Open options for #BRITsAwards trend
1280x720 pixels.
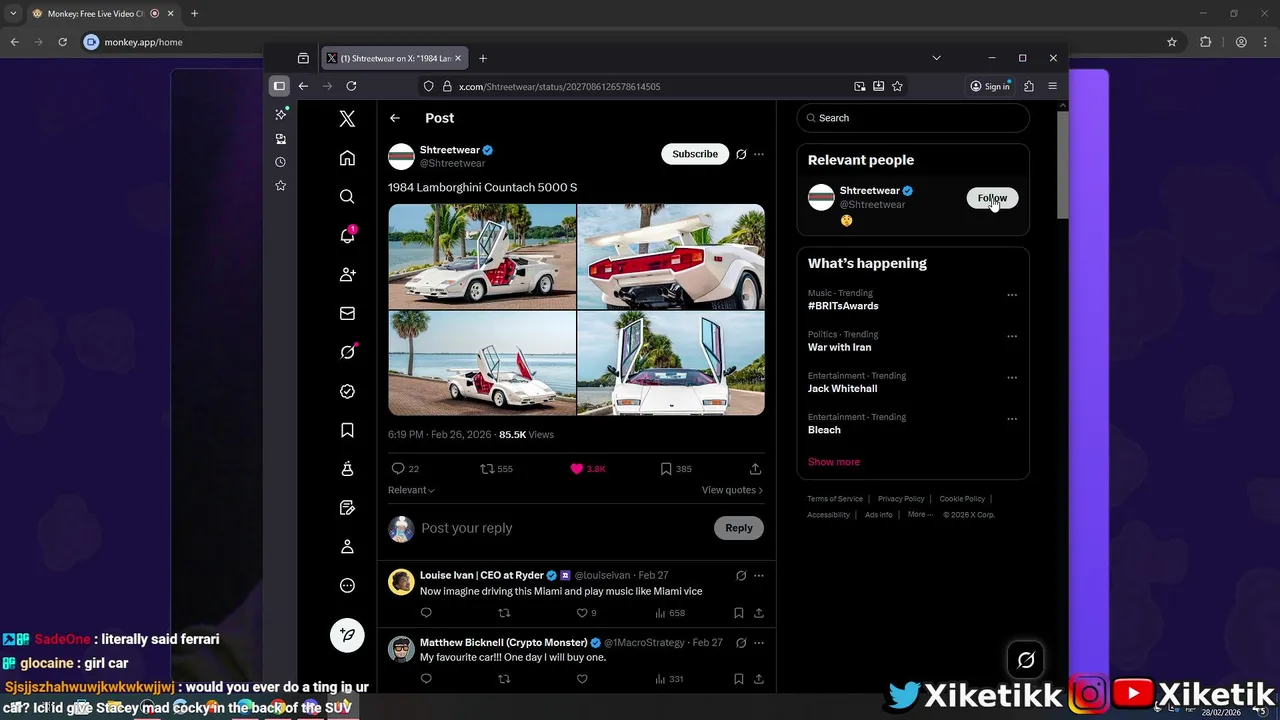pyautogui.click(x=1012, y=295)
